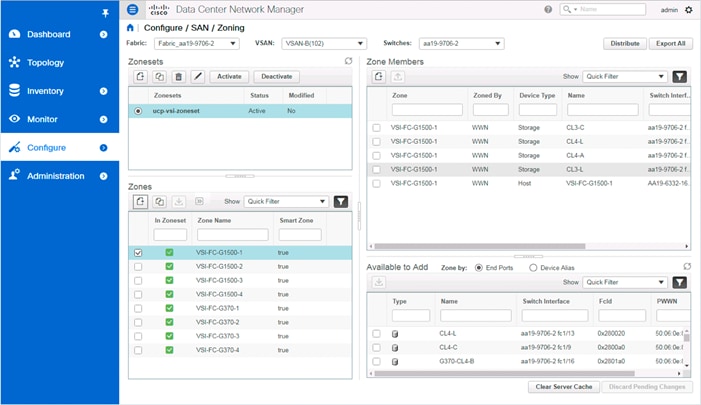Expand the Administration menu arrow
The width and height of the screenshot is (701, 405).
pyautogui.click(x=104, y=176)
